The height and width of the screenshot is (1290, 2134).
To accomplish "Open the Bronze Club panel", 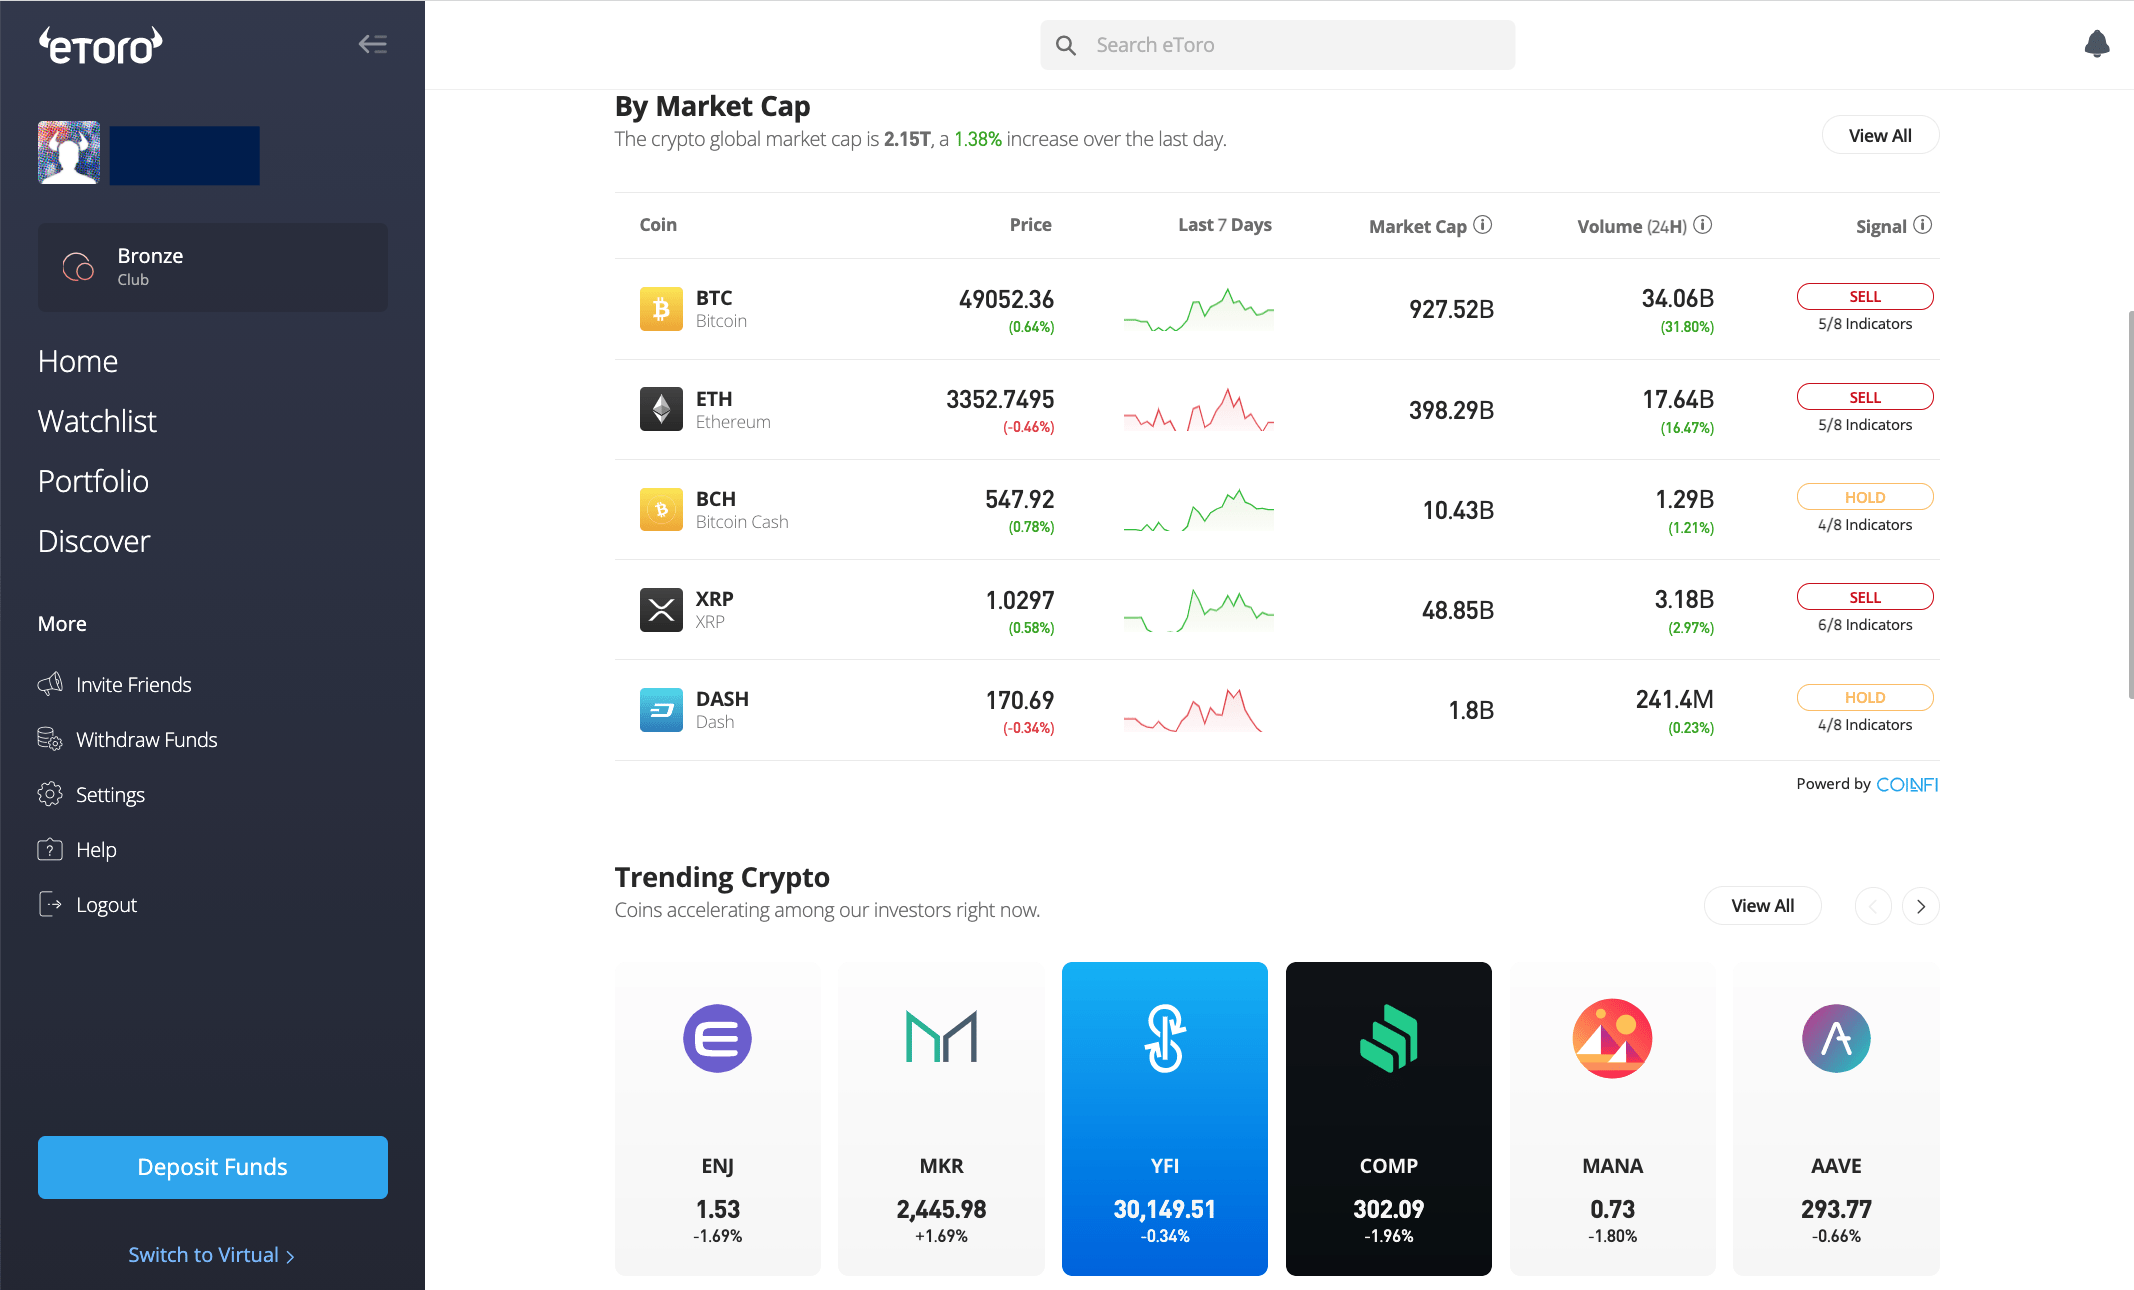I will pos(212,267).
